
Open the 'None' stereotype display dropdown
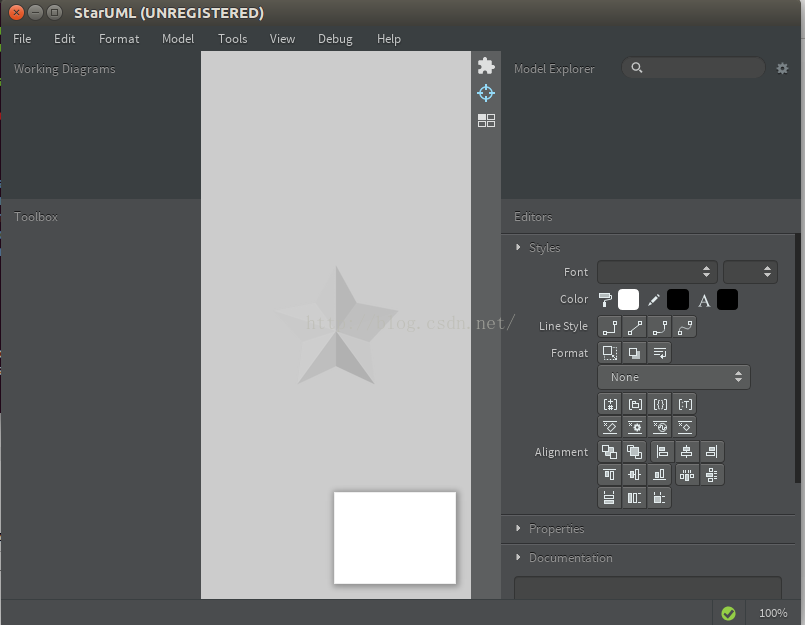point(674,377)
